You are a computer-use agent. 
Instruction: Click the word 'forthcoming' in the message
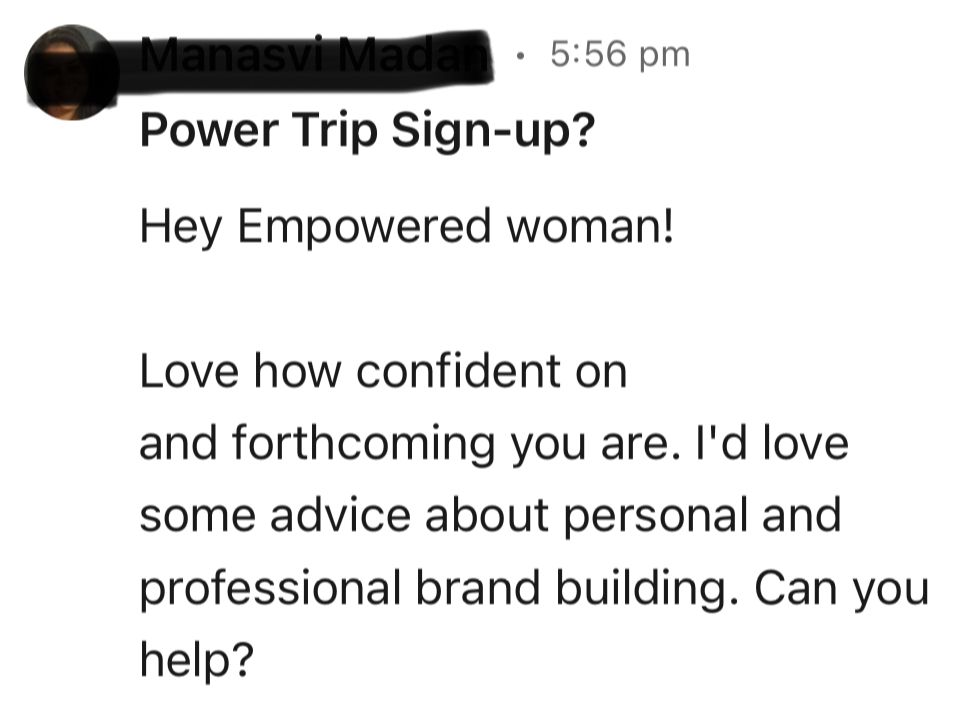[363, 446]
